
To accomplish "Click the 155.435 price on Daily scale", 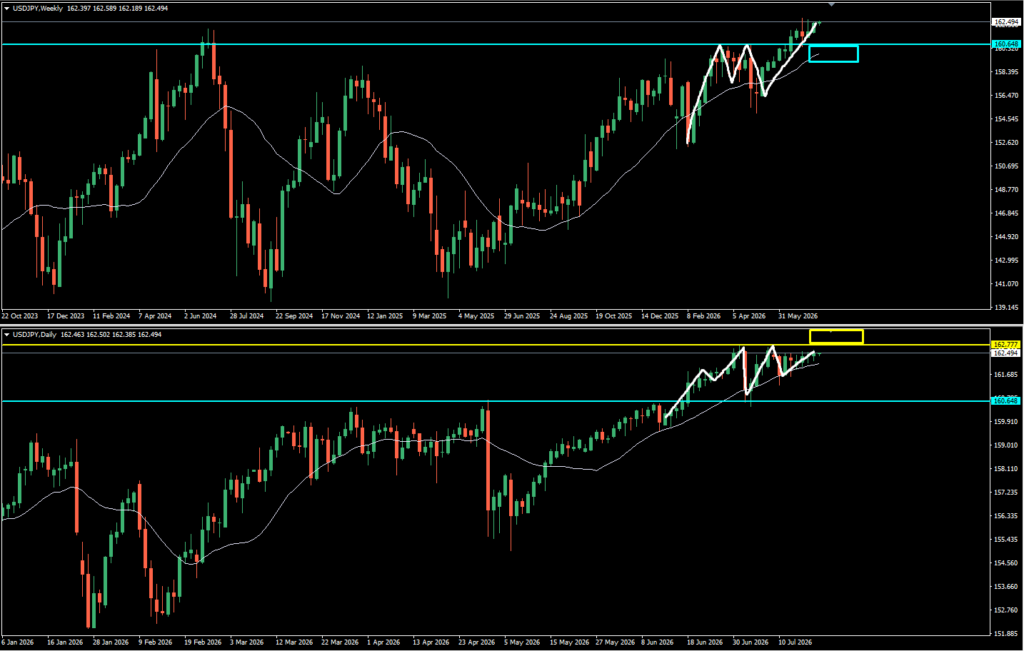I will 1006,539.
